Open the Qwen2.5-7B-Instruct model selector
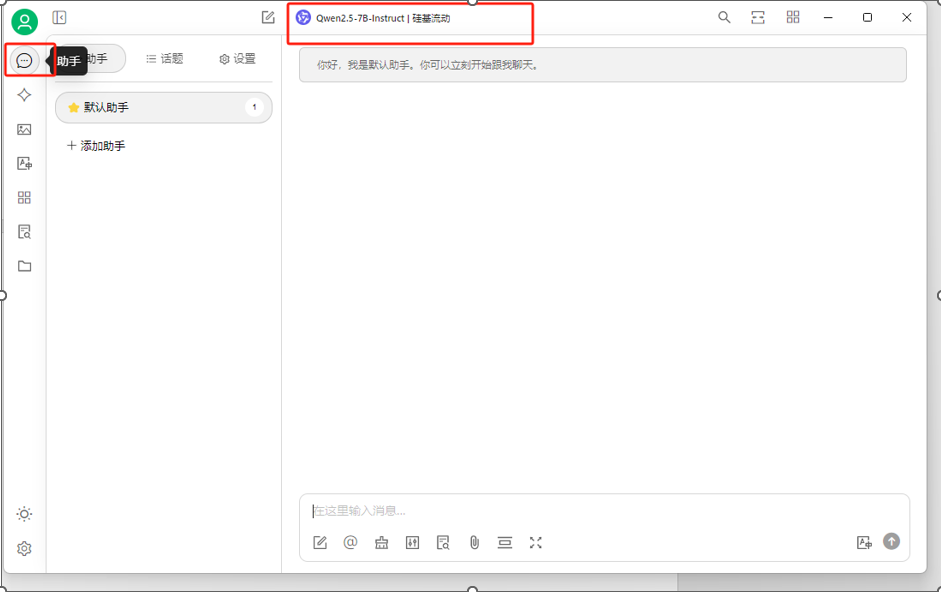Screen dimensions: 941x592 pos(373,18)
